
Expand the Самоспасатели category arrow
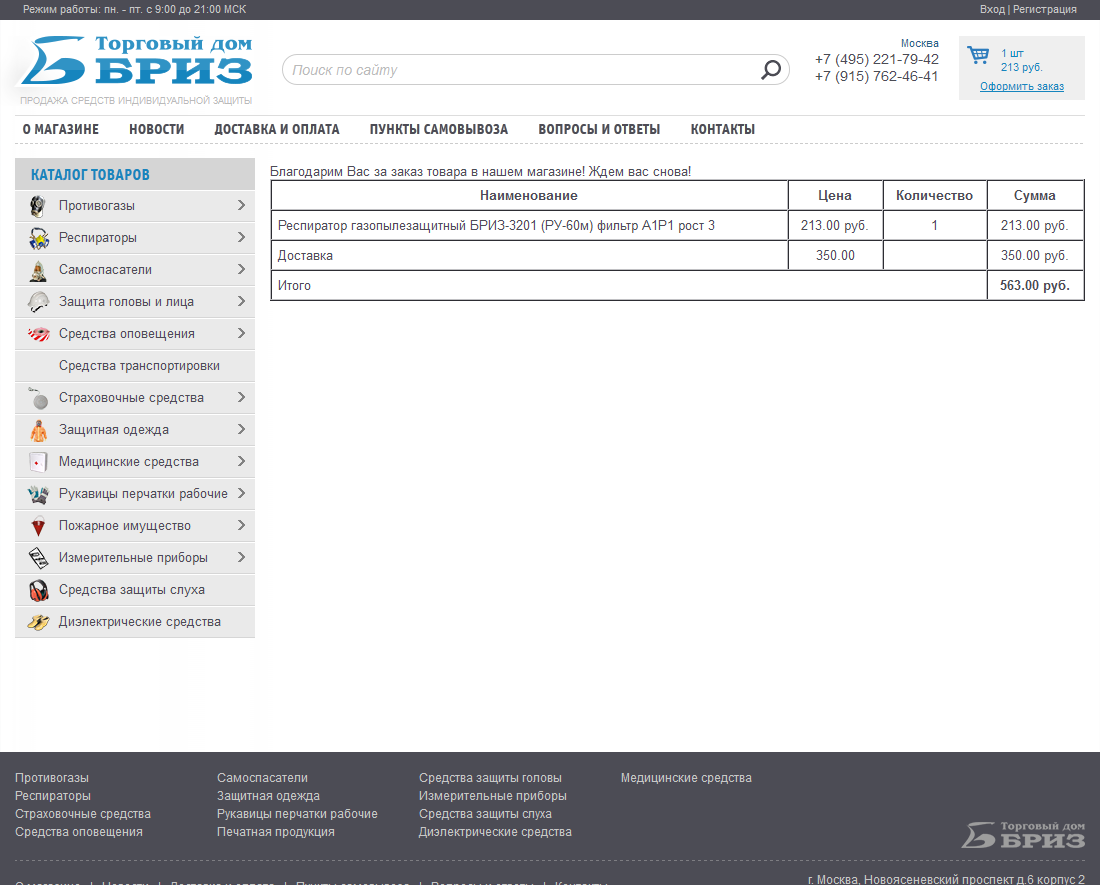[241, 269]
